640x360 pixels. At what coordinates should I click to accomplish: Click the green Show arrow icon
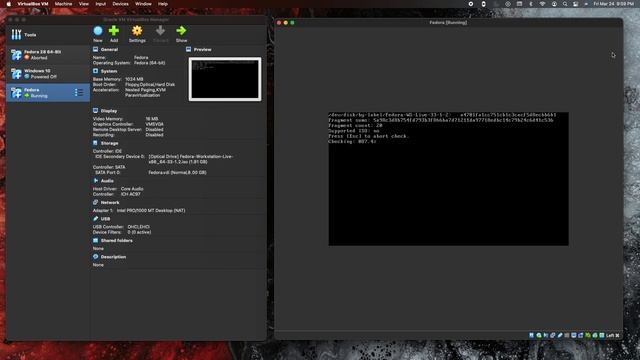181,31
